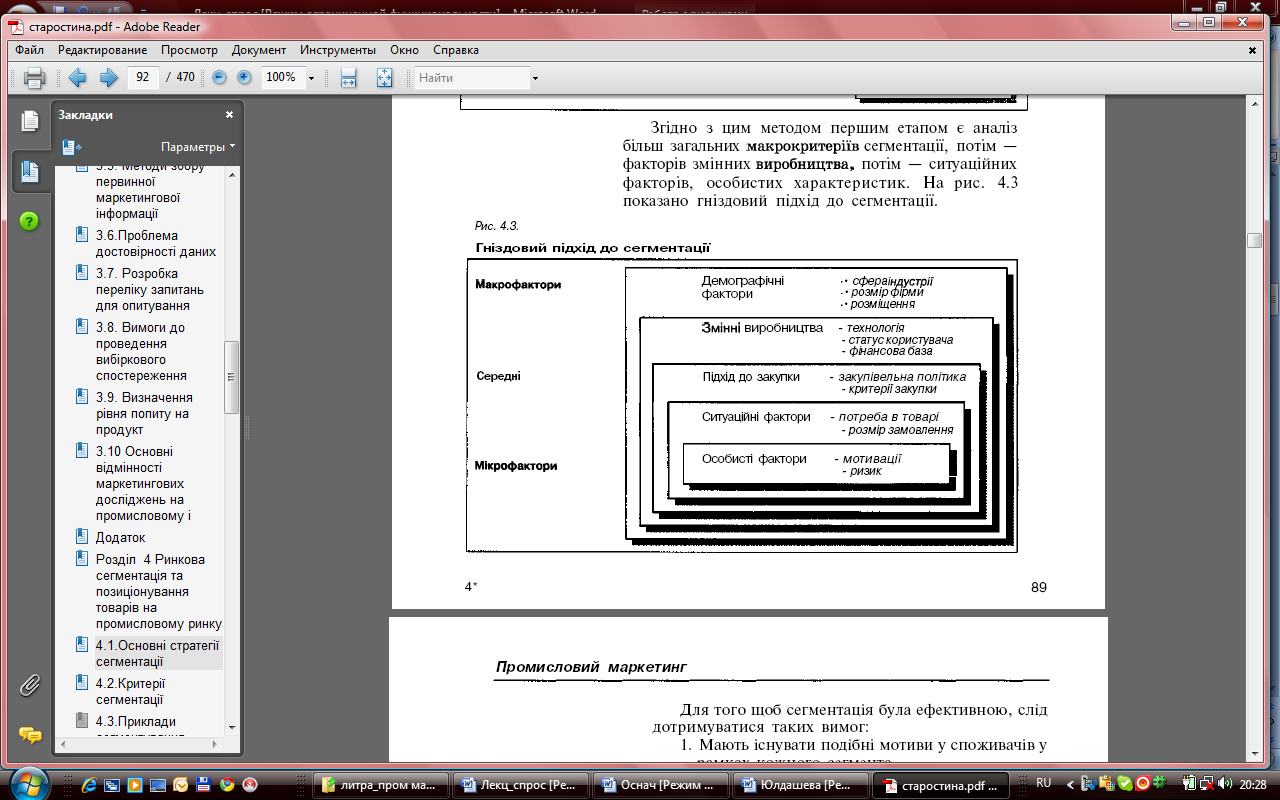Switch to the литра_пром ма... taskbar window
The image size is (1280, 800).
(x=380, y=784)
